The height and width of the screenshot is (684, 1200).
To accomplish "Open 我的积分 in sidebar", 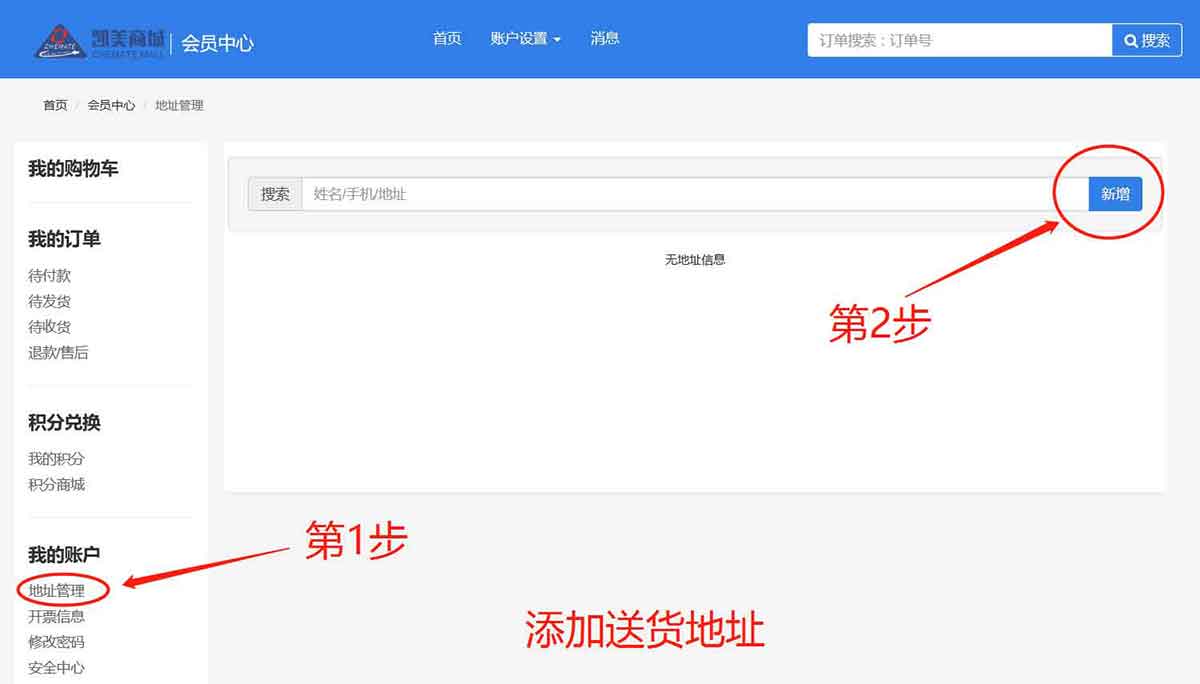I will coord(56,459).
